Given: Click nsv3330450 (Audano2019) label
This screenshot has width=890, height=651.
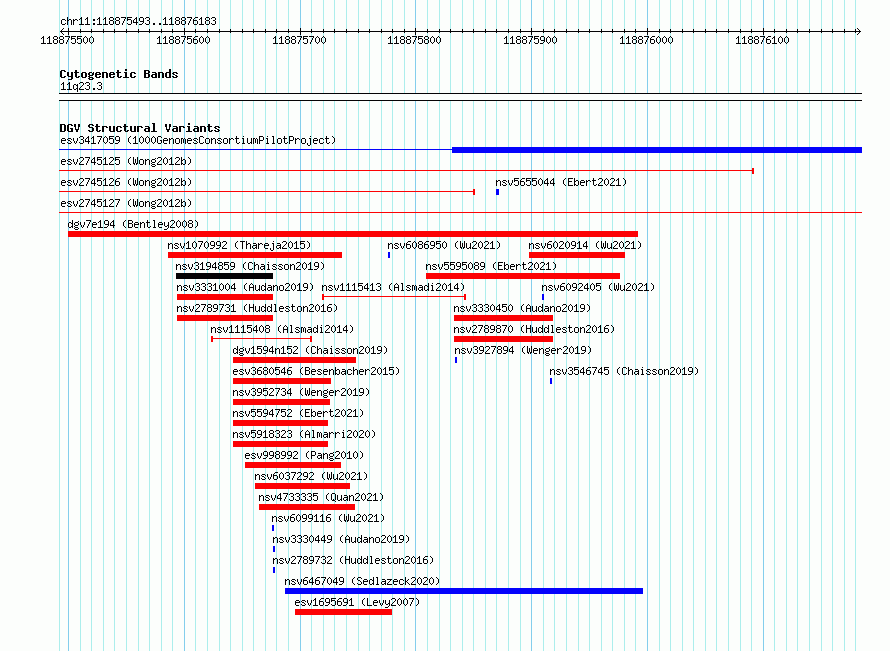Looking at the screenshot, I should [x=522, y=308].
